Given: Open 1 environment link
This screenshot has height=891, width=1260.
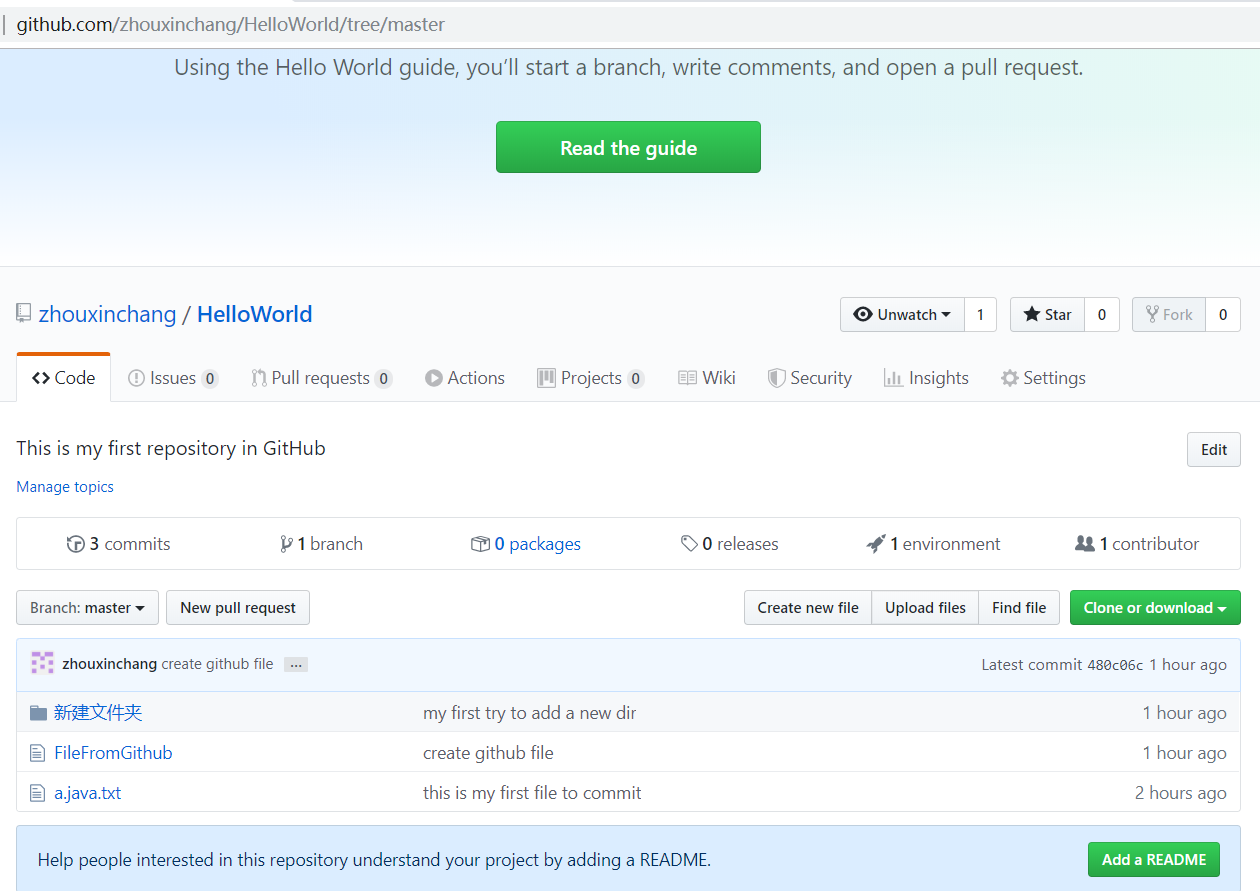Looking at the screenshot, I should tap(934, 544).
